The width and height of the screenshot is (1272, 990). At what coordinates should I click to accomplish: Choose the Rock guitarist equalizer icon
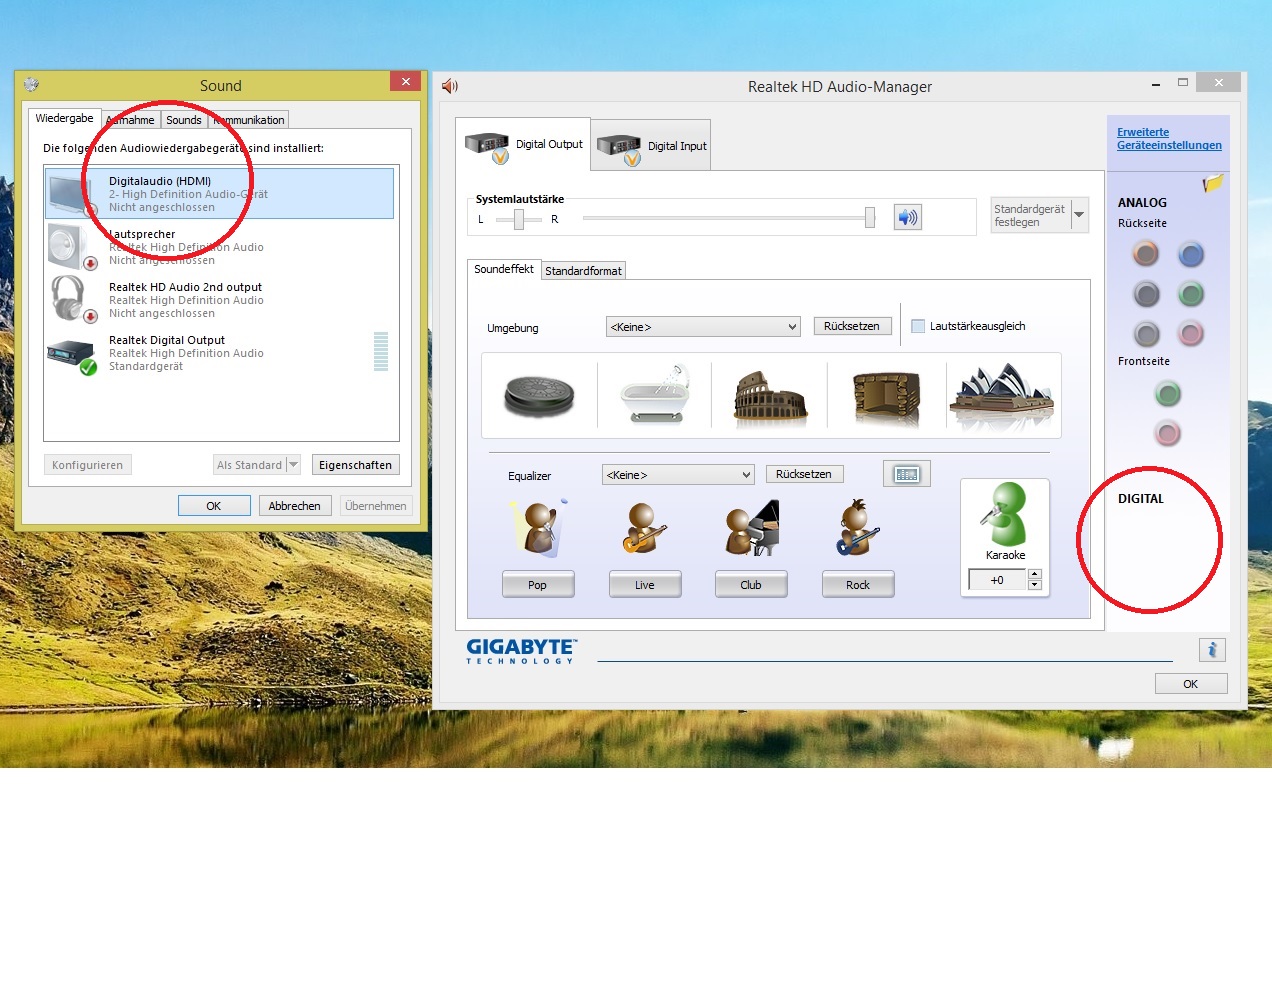coord(857,528)
